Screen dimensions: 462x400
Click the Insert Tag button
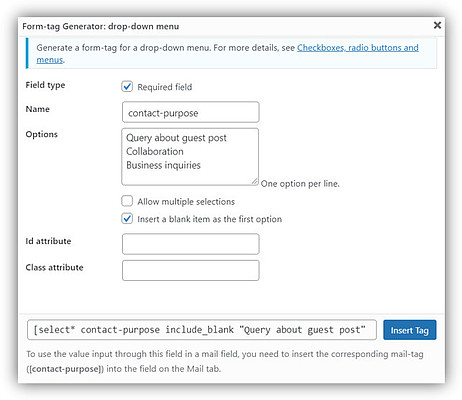tap(410, 330)
